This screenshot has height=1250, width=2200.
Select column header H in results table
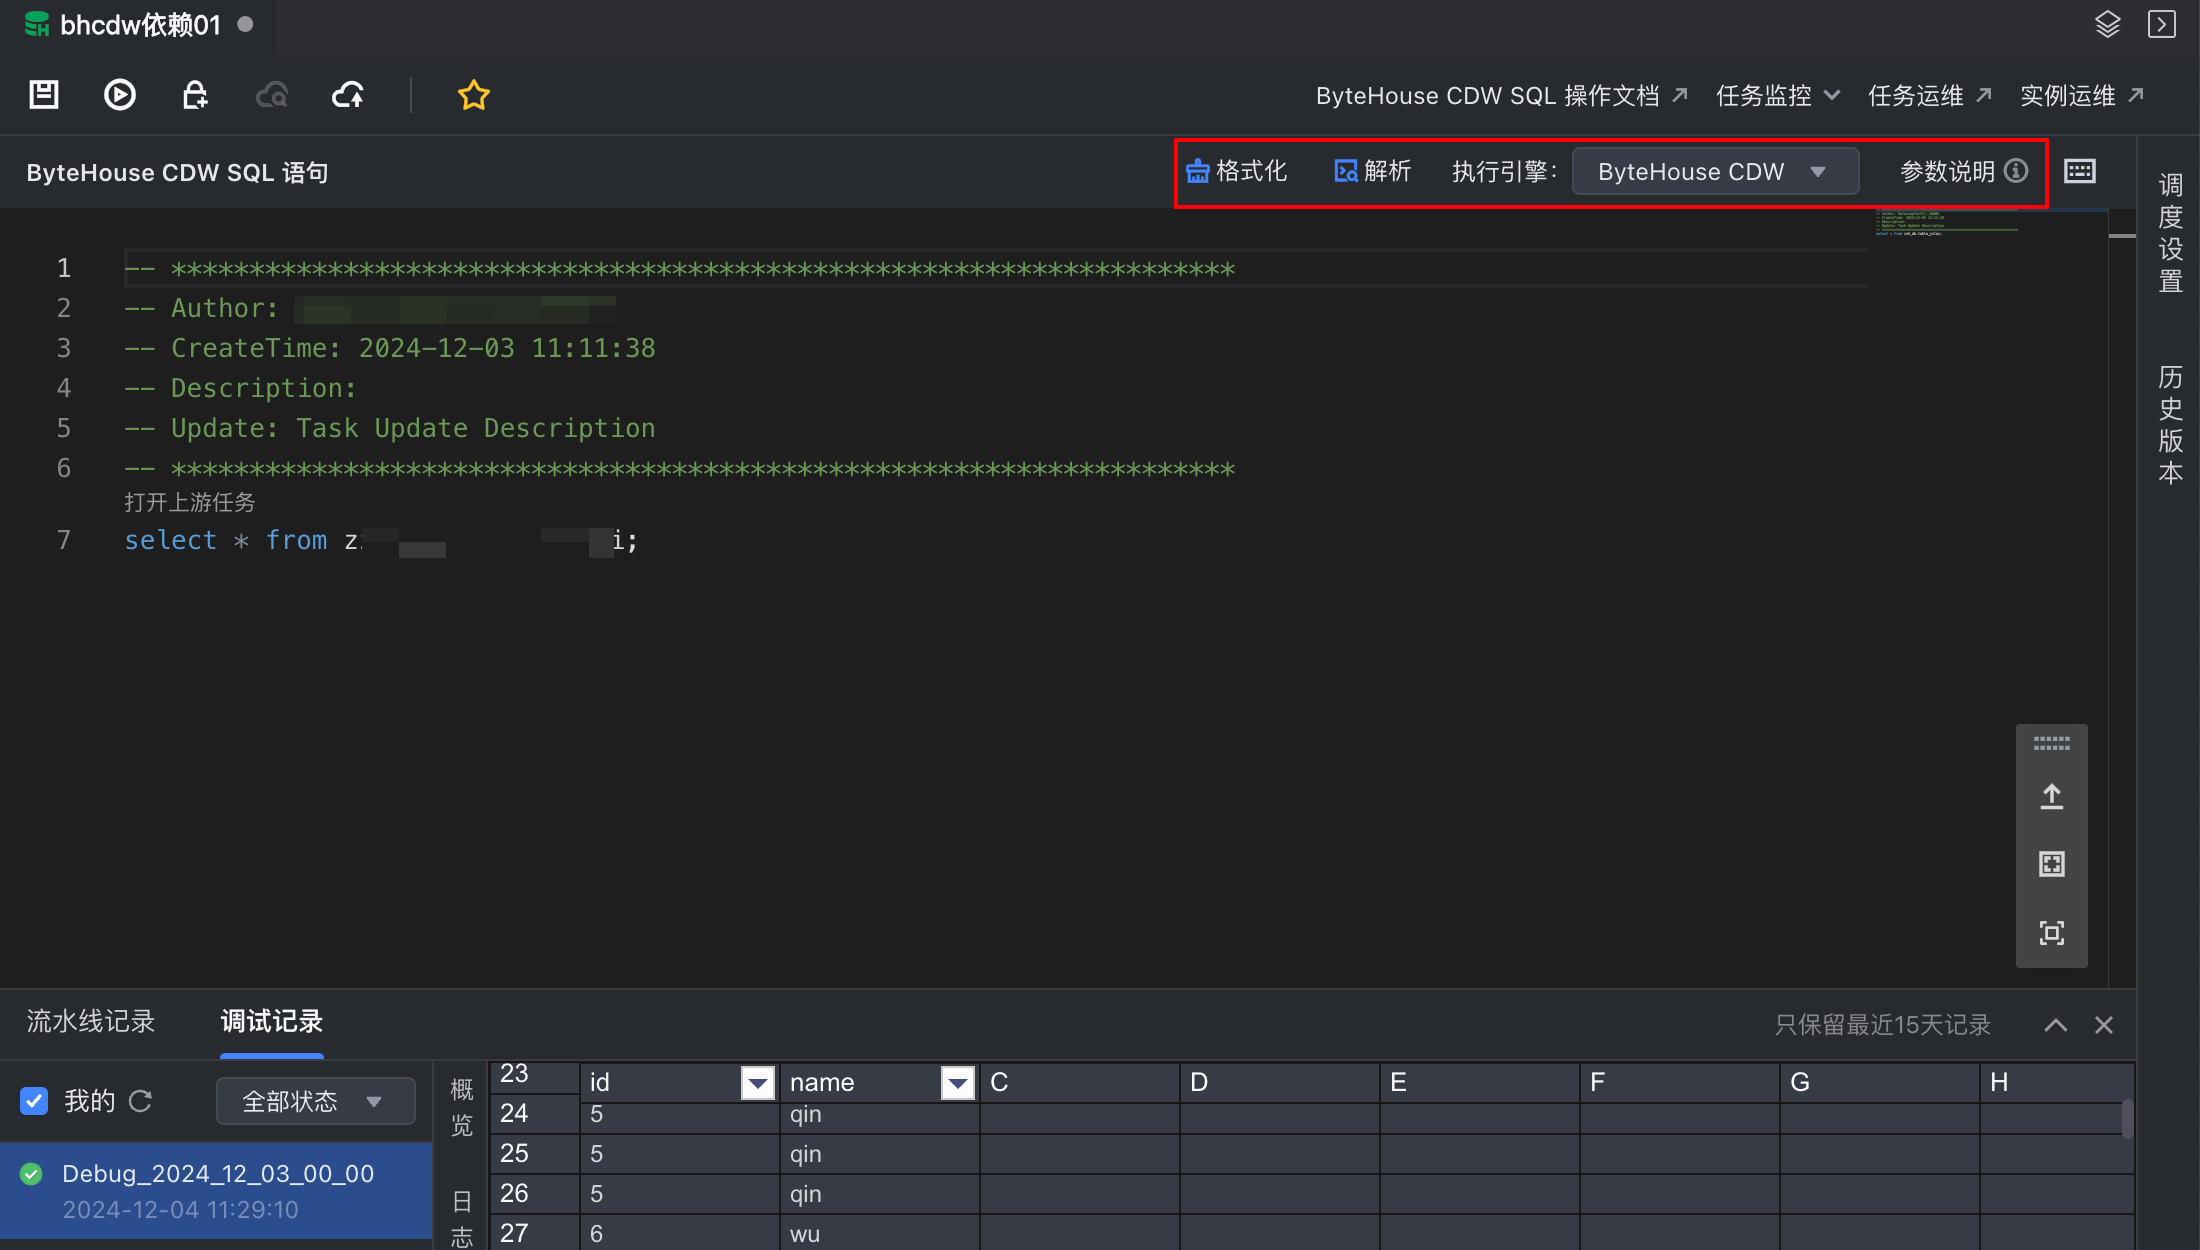2056,1083
